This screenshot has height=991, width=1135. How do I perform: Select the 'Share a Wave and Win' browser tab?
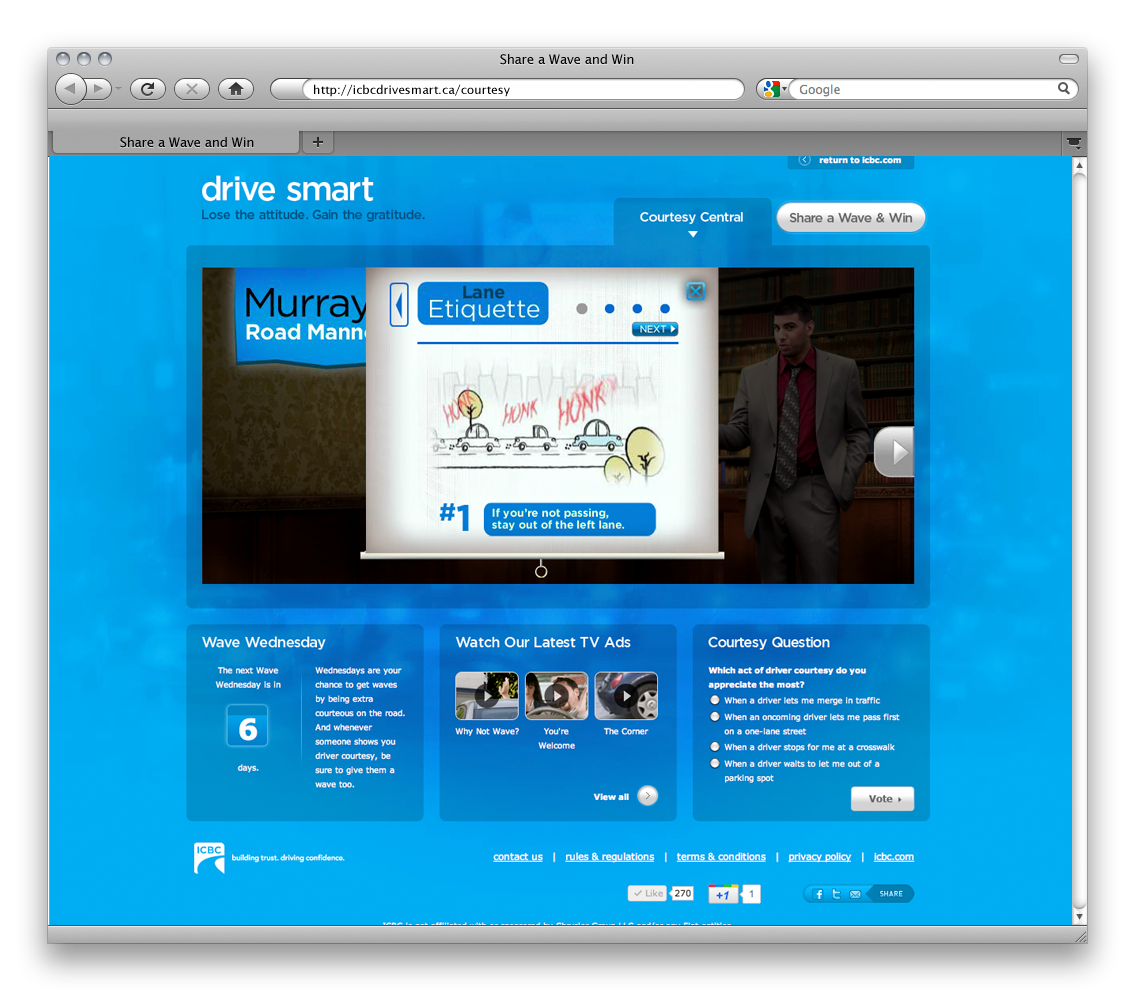coord(177,142)
